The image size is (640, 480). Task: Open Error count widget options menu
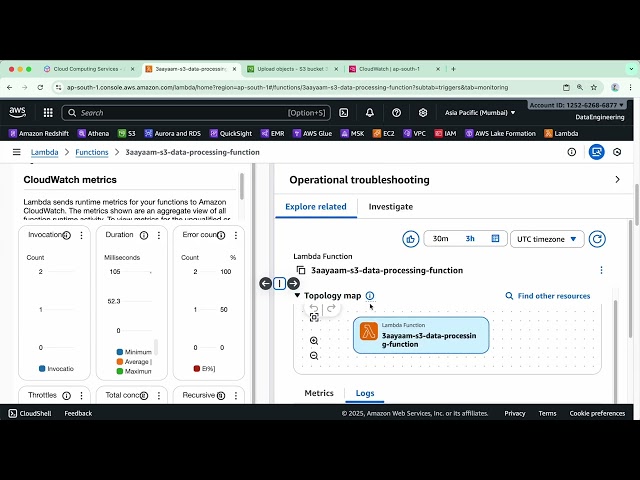tap(236, 236)
